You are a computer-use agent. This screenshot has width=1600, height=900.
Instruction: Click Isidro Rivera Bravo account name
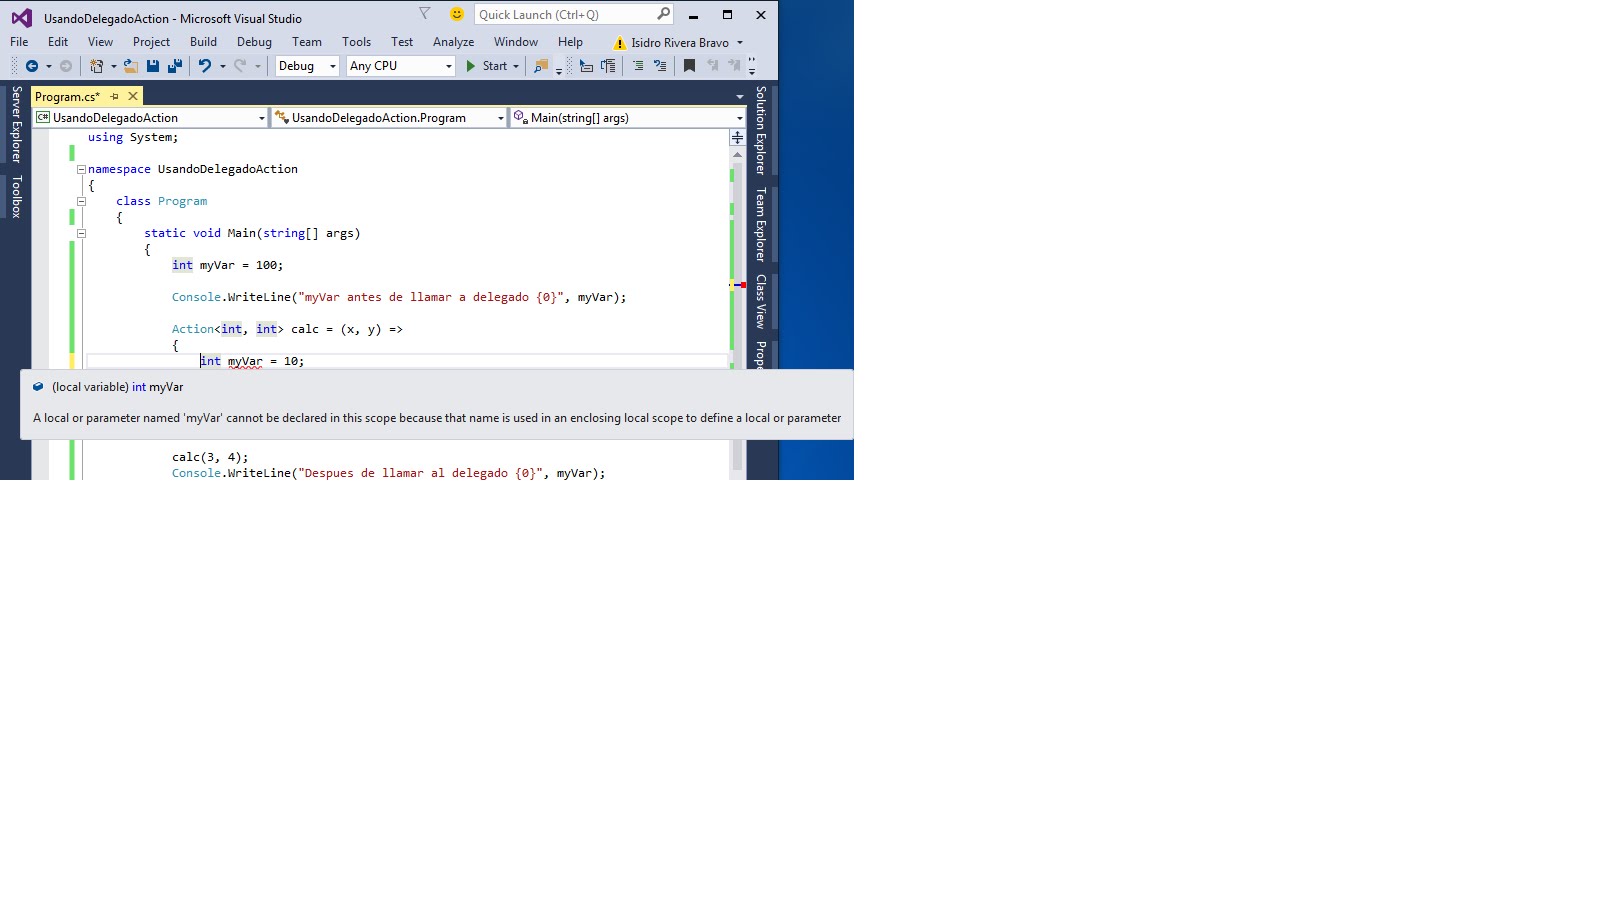pos(680,42)
